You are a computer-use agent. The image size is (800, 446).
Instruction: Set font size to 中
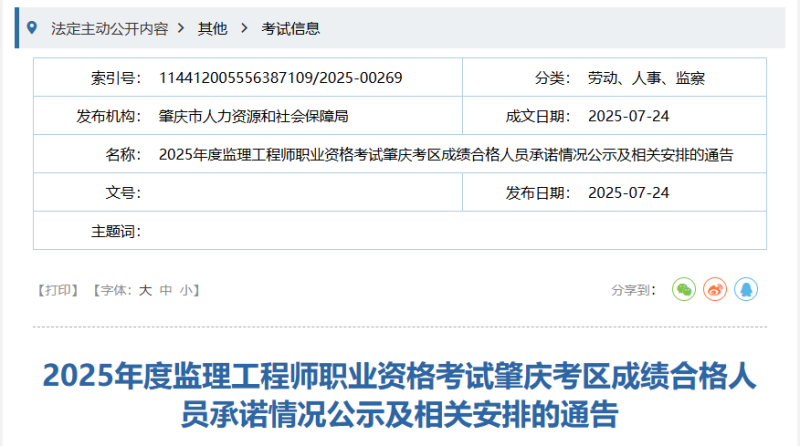(x=166, y=290)
